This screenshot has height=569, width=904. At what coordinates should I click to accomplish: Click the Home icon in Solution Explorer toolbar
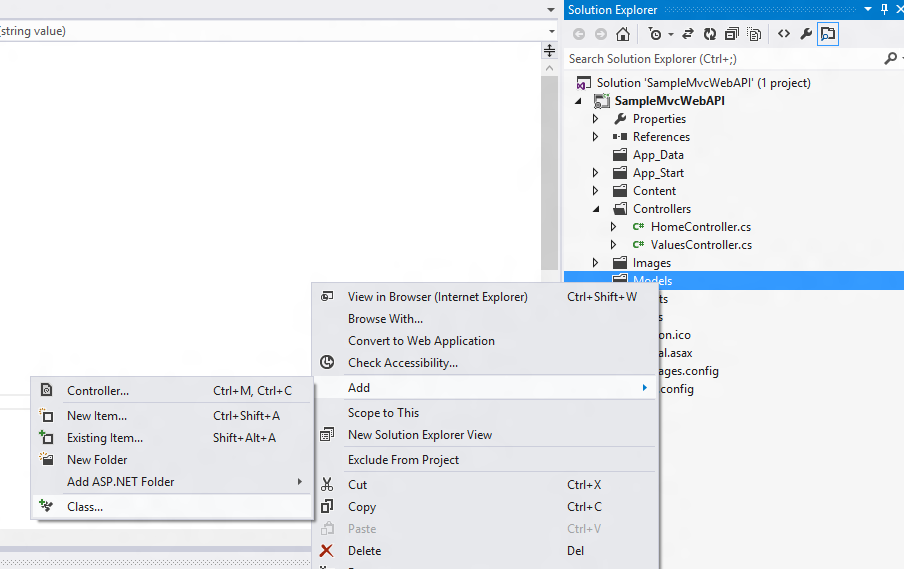click(623, 34)
